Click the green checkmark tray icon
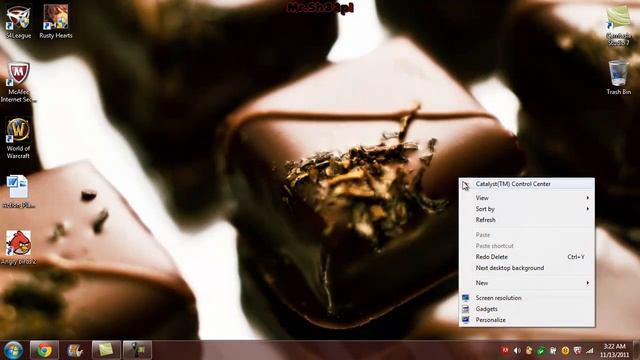 coord(541,350)
